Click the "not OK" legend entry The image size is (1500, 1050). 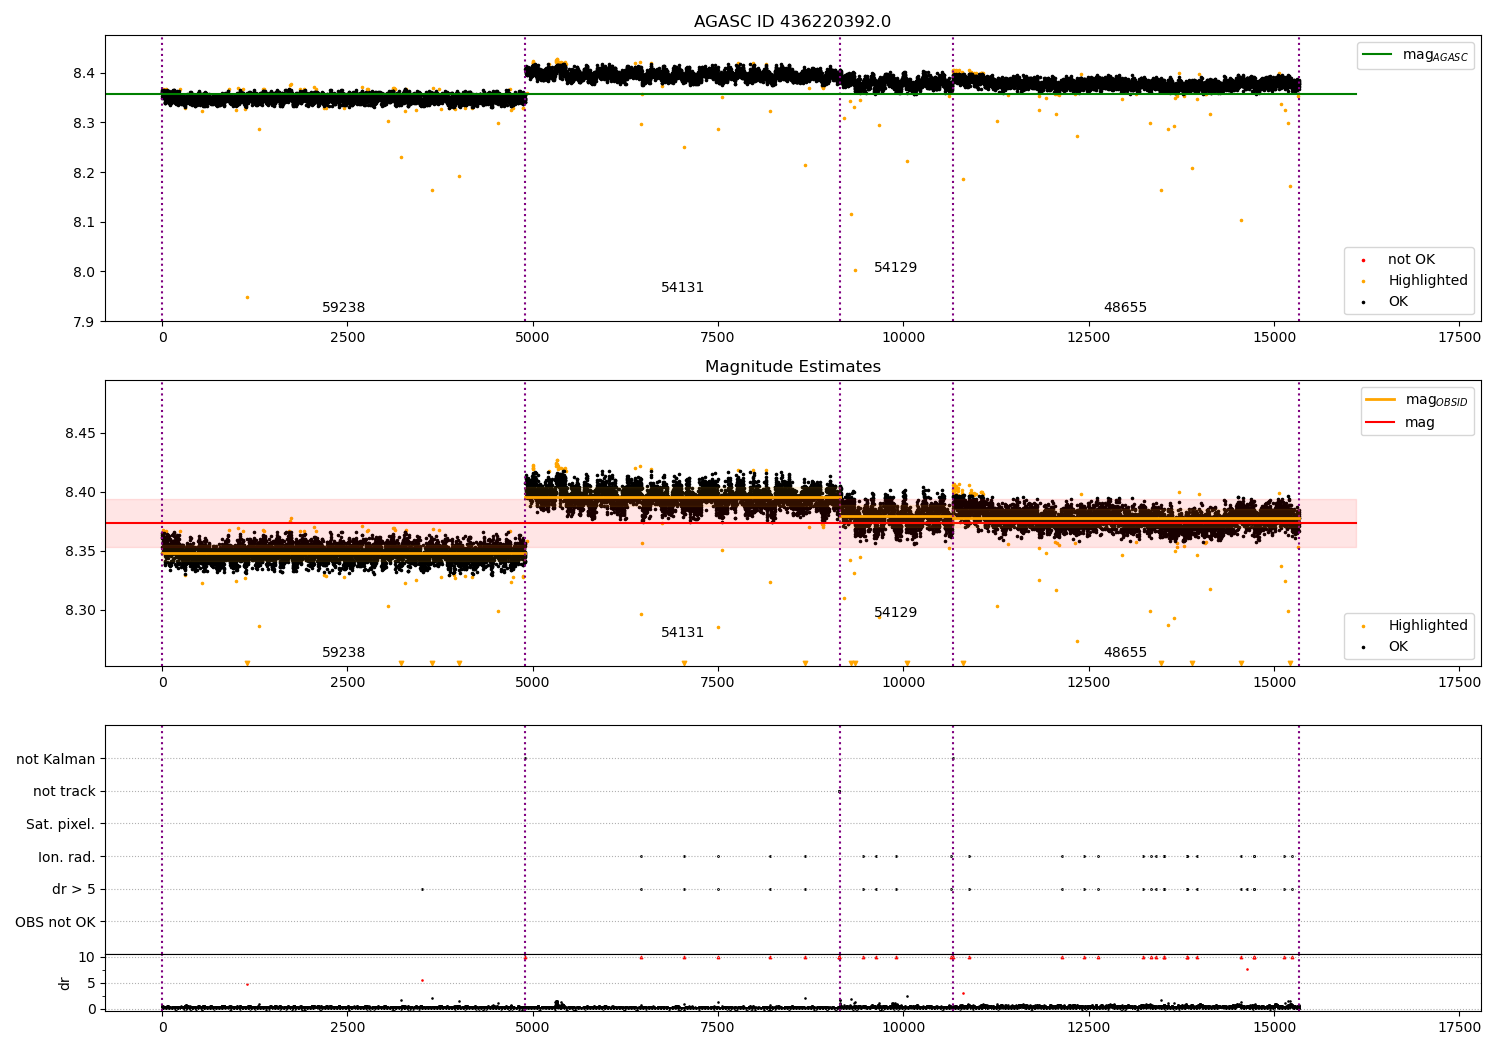(x=1411, y=260)
